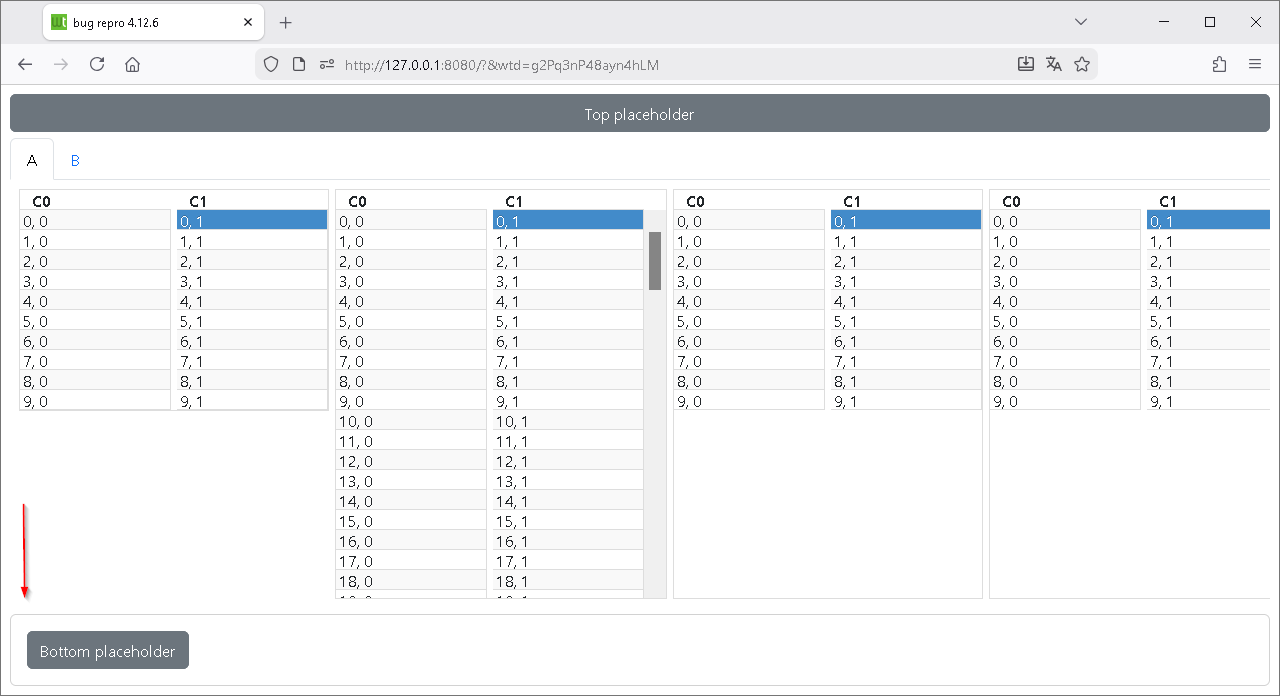Viewport: 1280px width, 696px height.
Task: Open the extensions puzzle icon
Action: [x=1219, y=64]
